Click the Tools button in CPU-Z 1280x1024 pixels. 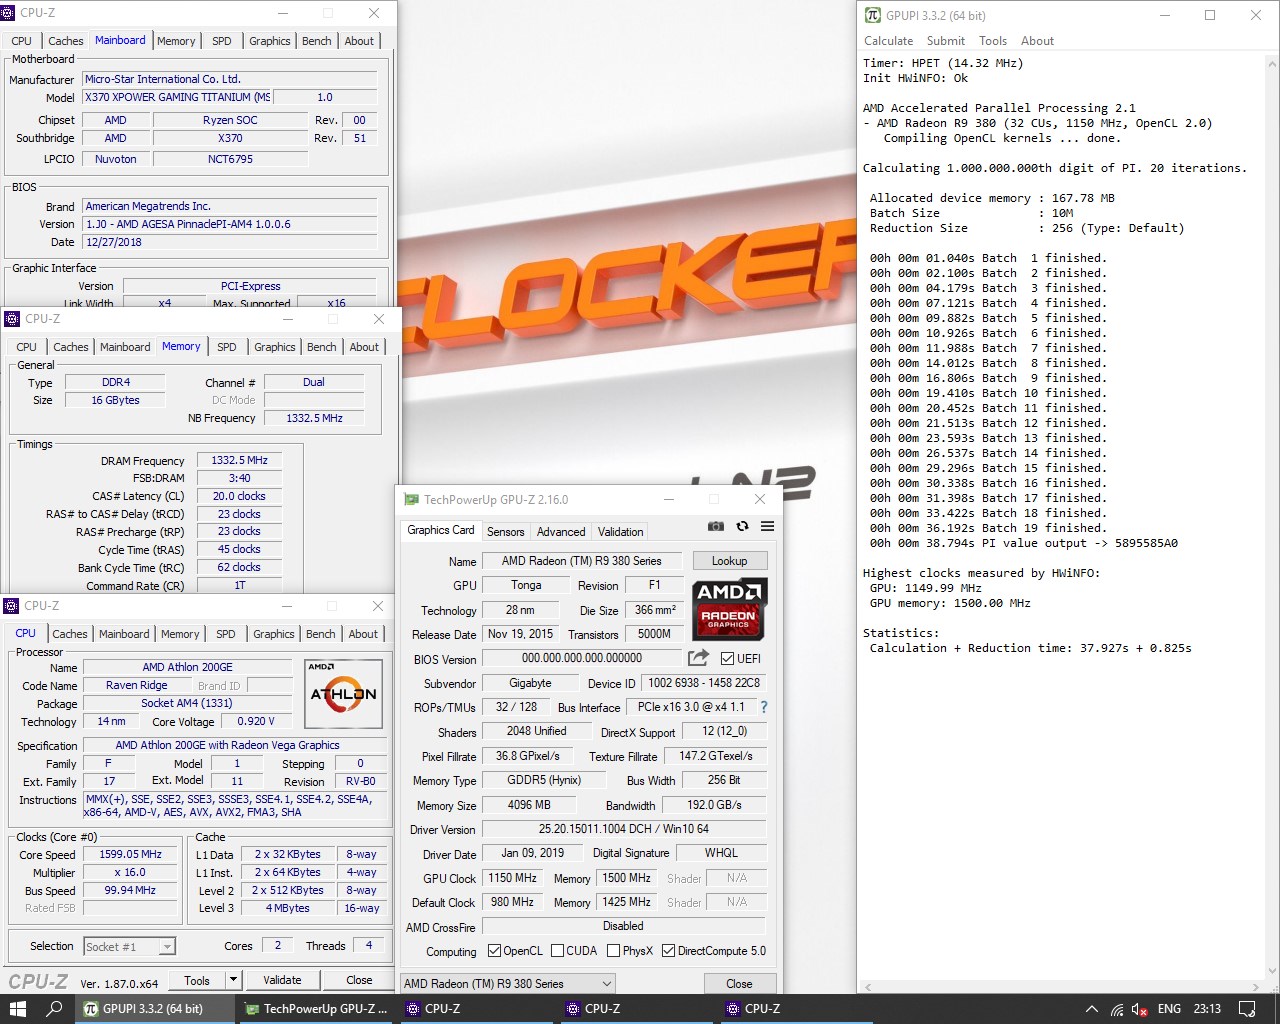pos(197,980)
